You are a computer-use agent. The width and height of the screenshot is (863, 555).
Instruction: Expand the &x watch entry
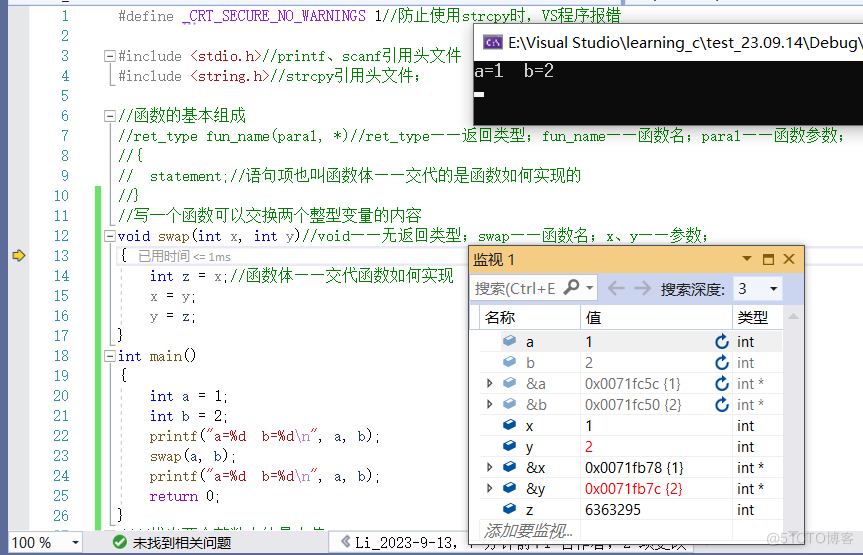tap(489, 467)
